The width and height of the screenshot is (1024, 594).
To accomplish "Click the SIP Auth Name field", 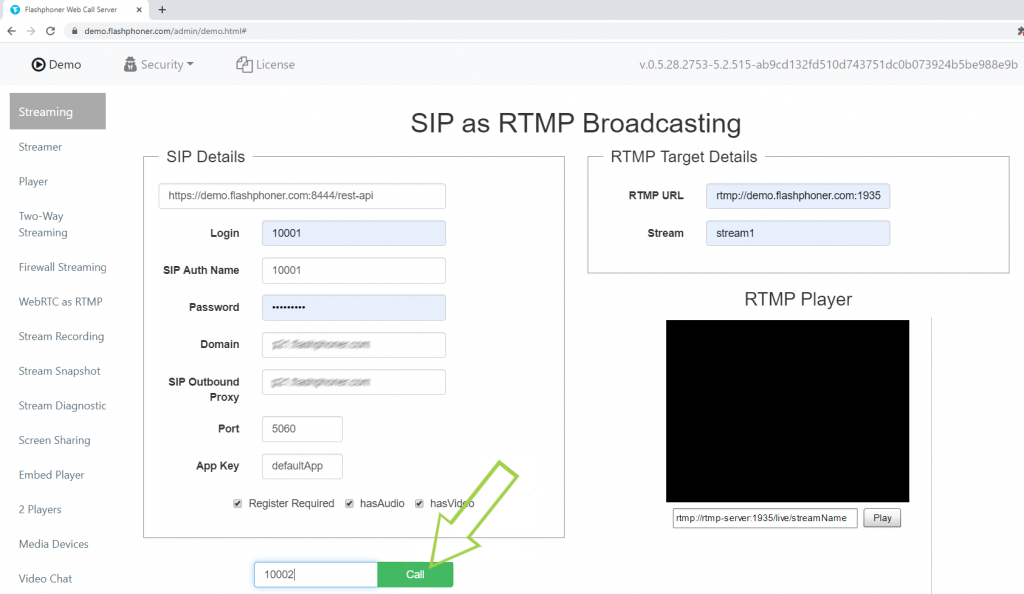I will pyautogui.click(x=354, y=270).
